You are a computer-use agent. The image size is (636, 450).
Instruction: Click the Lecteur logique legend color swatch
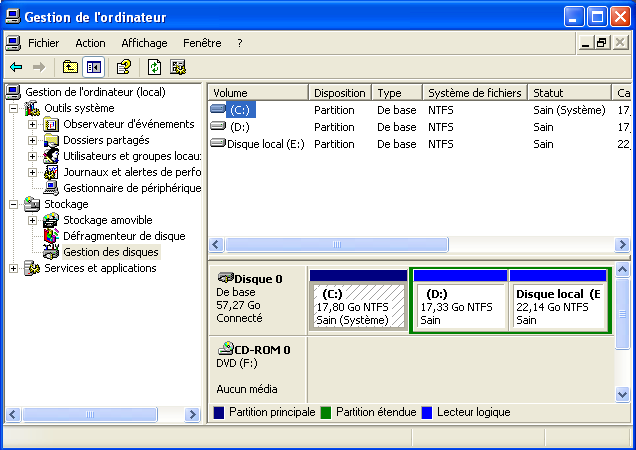427,413
